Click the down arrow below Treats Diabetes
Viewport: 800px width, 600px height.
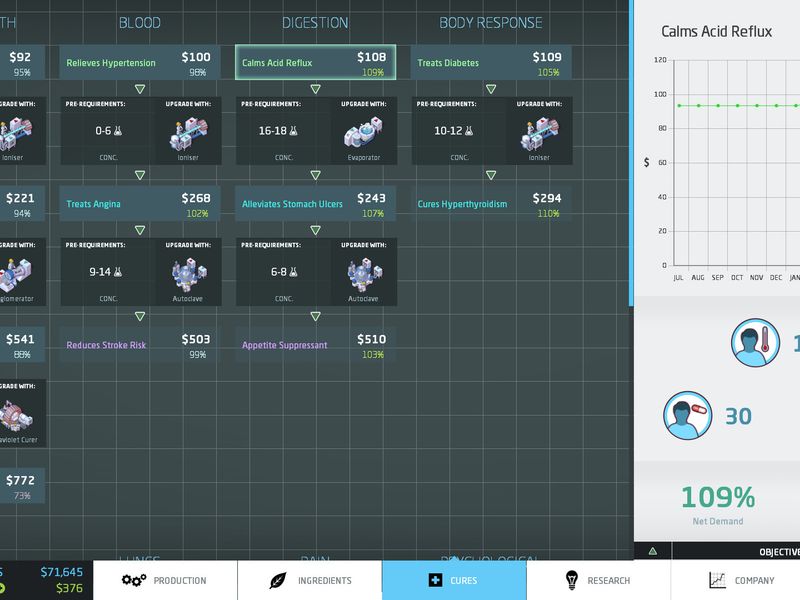coord(491,89)
